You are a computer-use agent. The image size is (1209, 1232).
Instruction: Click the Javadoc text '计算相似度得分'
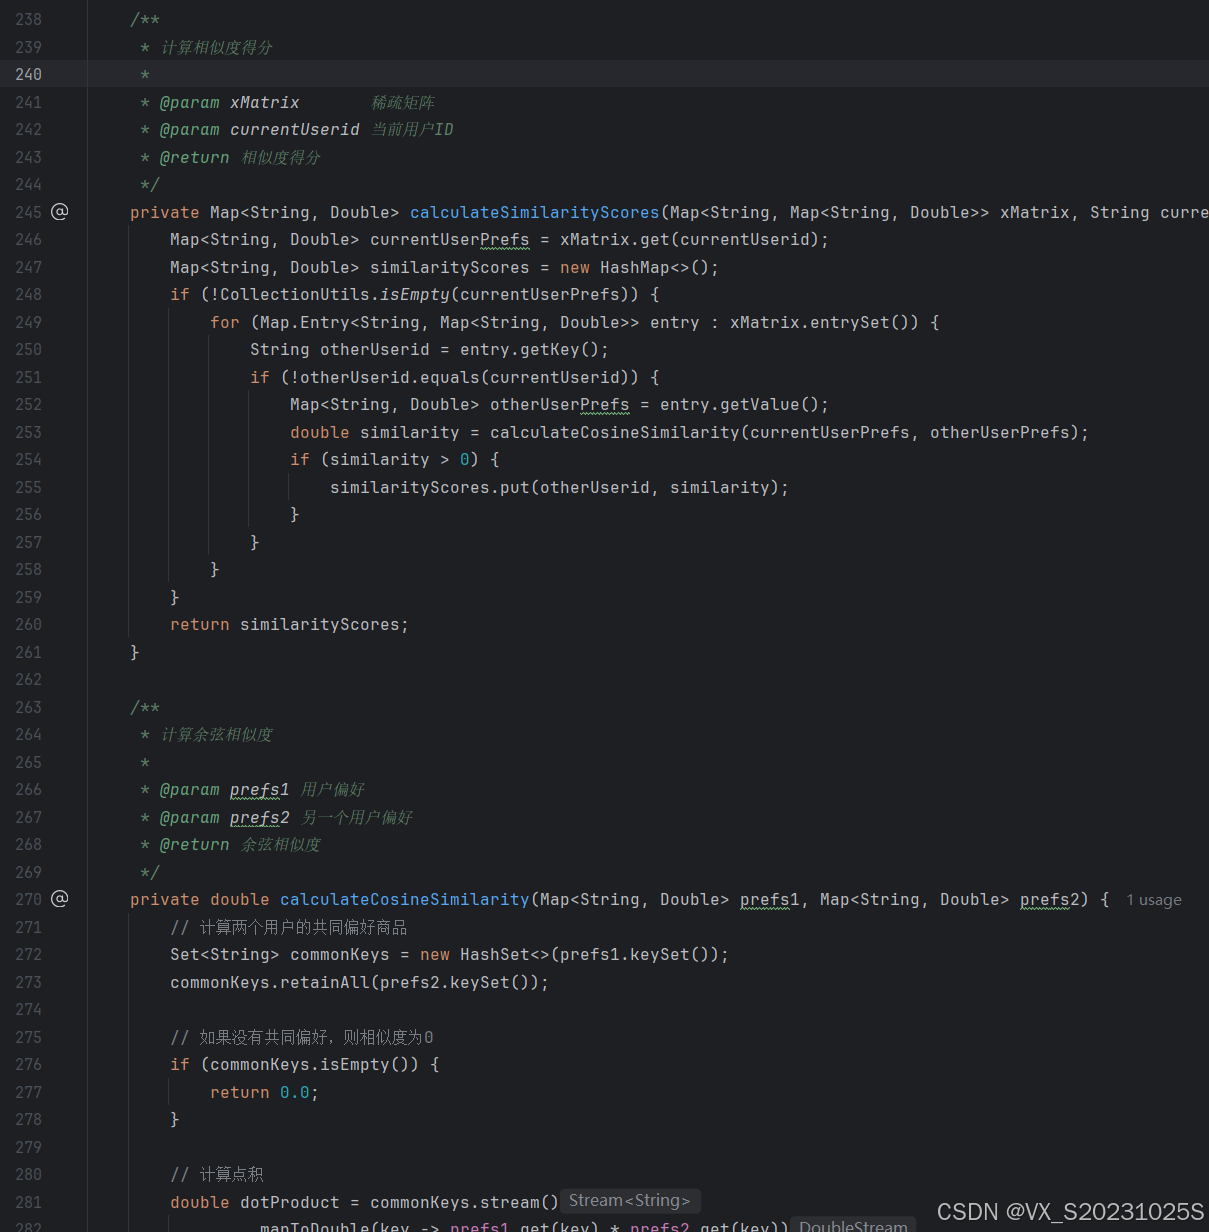[217, 47]
